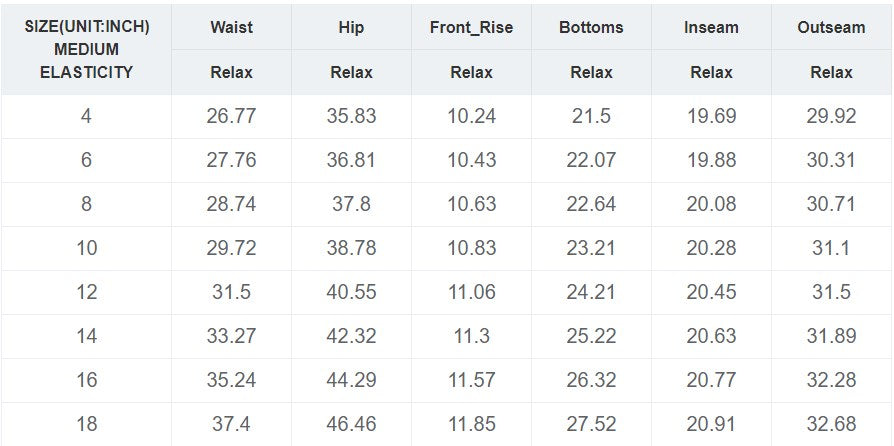This screenshot has height=446, width=894.
Task: Select the size 4 row label
Action: 86,116
